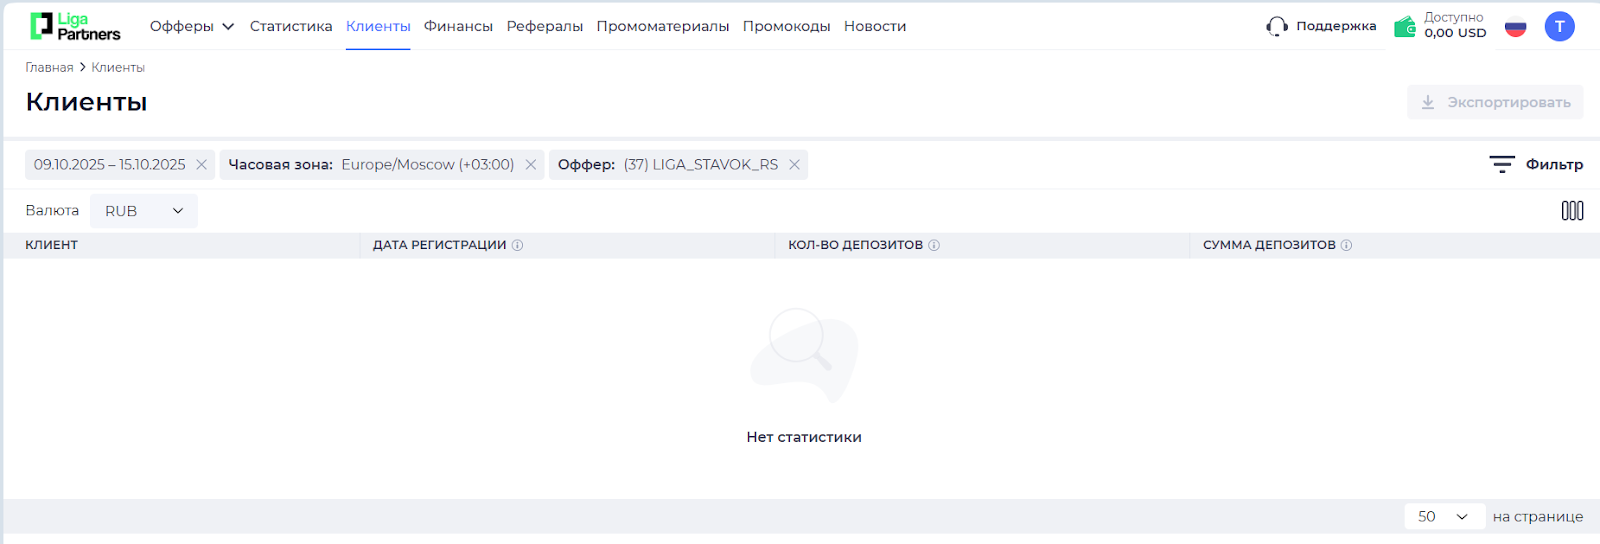The width and height of the screenshot is (1600, 544).
Task: Open the Поддержка headset support icon
Action: [x=1277, y=26]
